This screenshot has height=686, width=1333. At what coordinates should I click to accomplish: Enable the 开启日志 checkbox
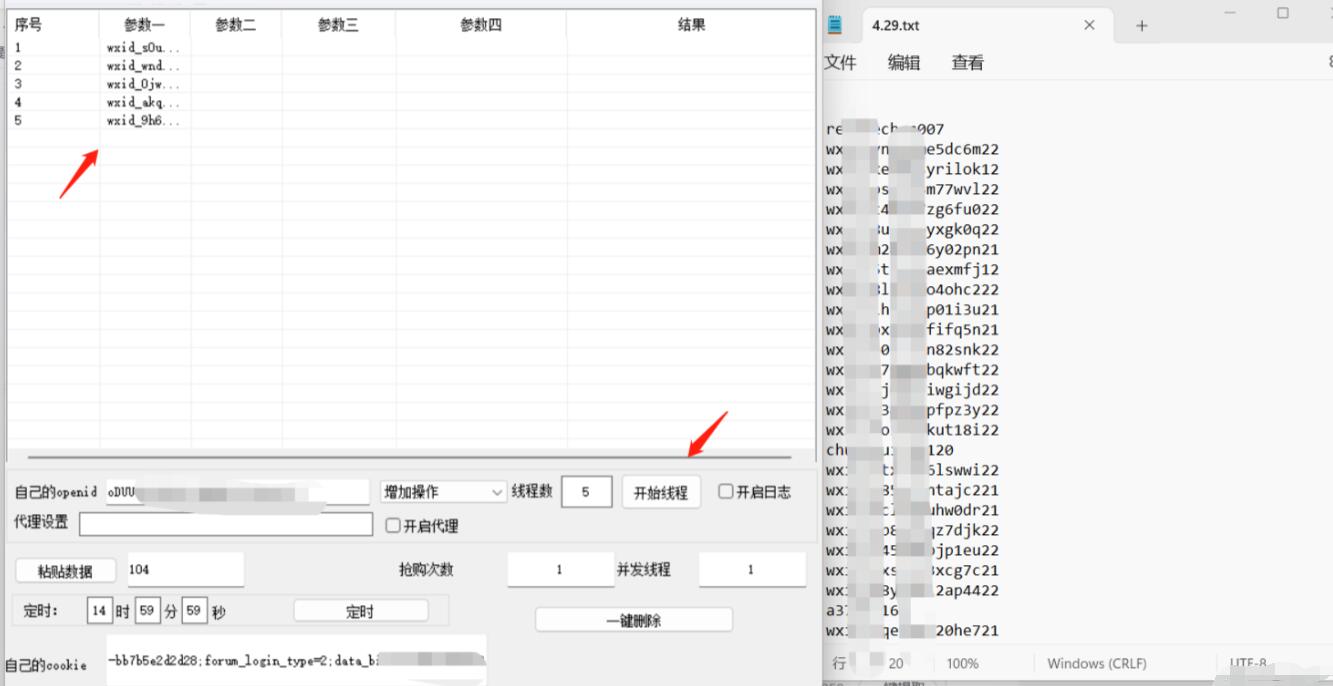[x=726, y=492]
